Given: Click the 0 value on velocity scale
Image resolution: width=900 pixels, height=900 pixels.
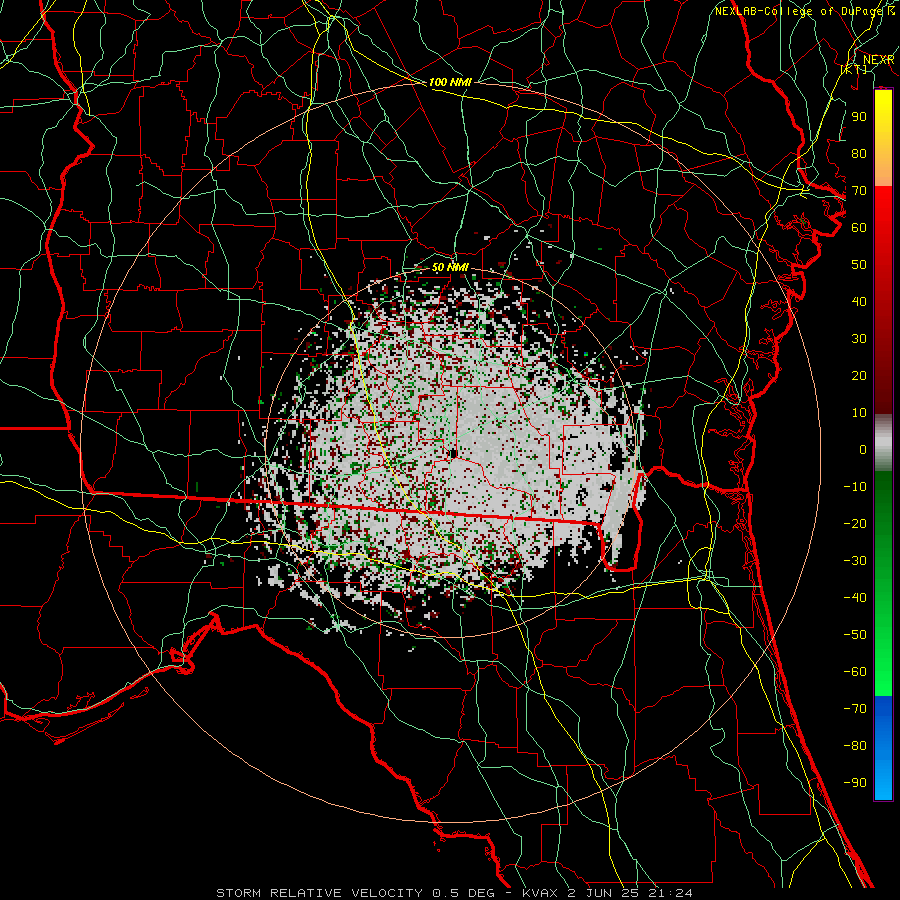Looking at the screenshot, I should (862, 449).
